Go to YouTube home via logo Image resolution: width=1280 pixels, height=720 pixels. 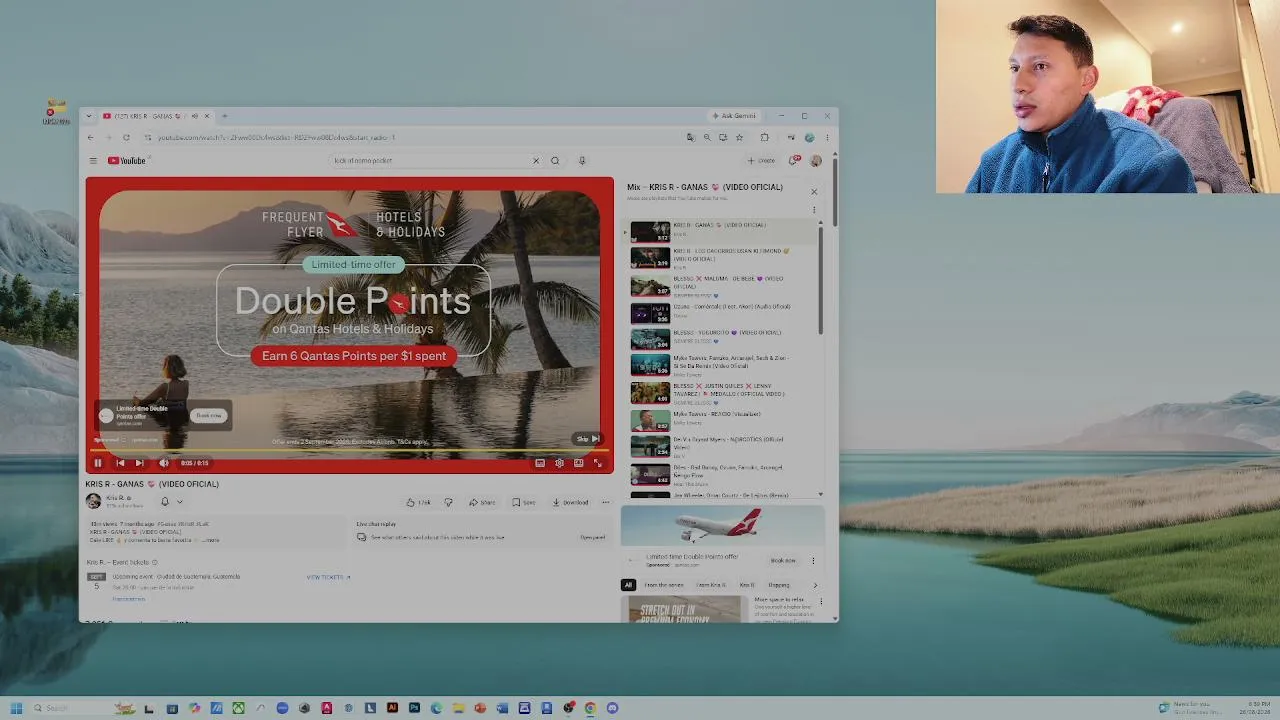pos(127,161)
